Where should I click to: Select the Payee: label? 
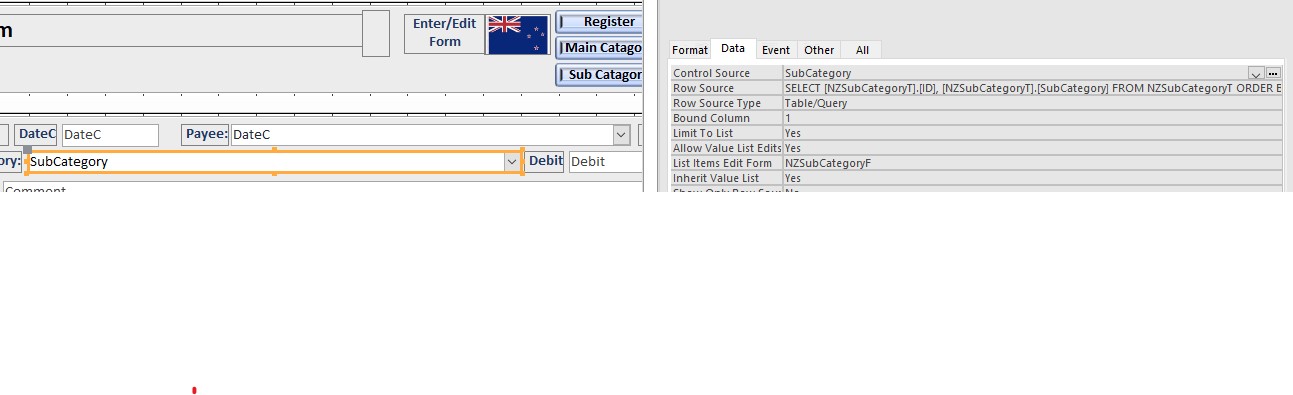click(x=205, y=134)
